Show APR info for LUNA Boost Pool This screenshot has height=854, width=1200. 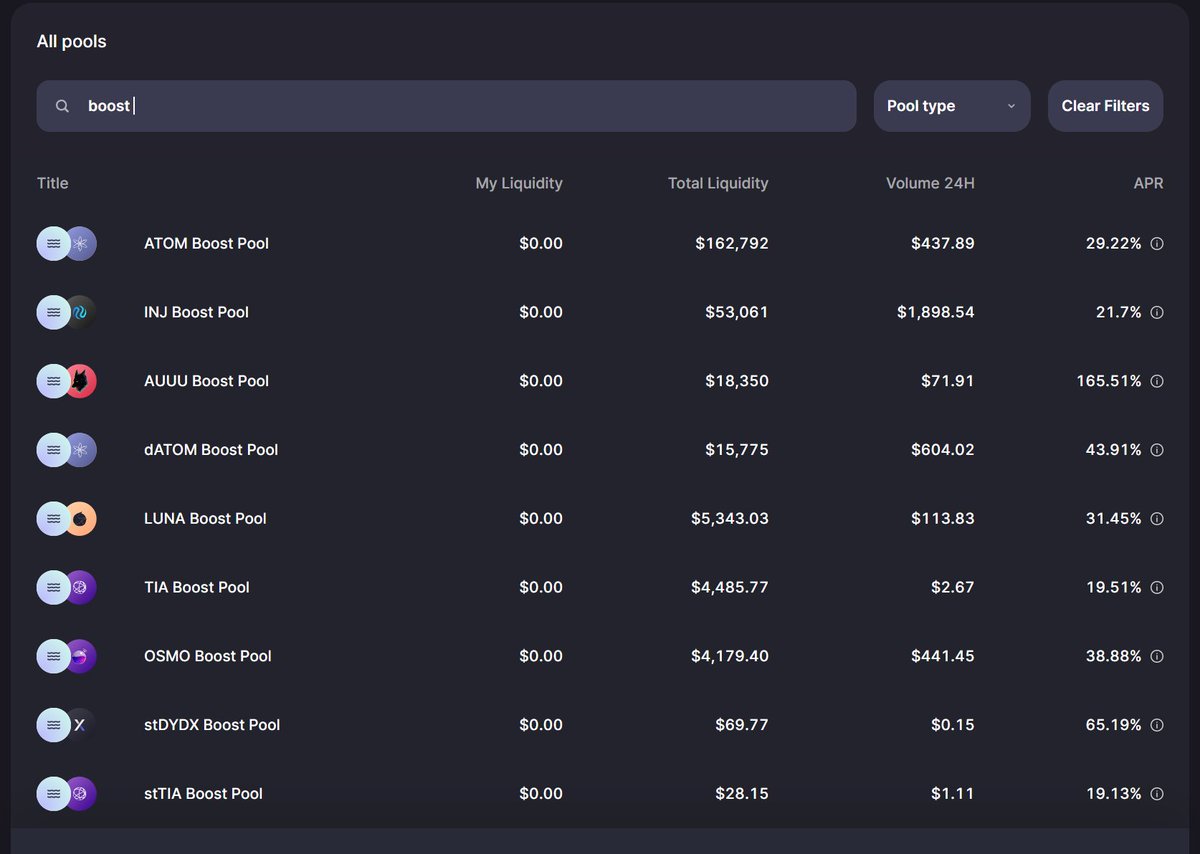tap(1157, 519)
